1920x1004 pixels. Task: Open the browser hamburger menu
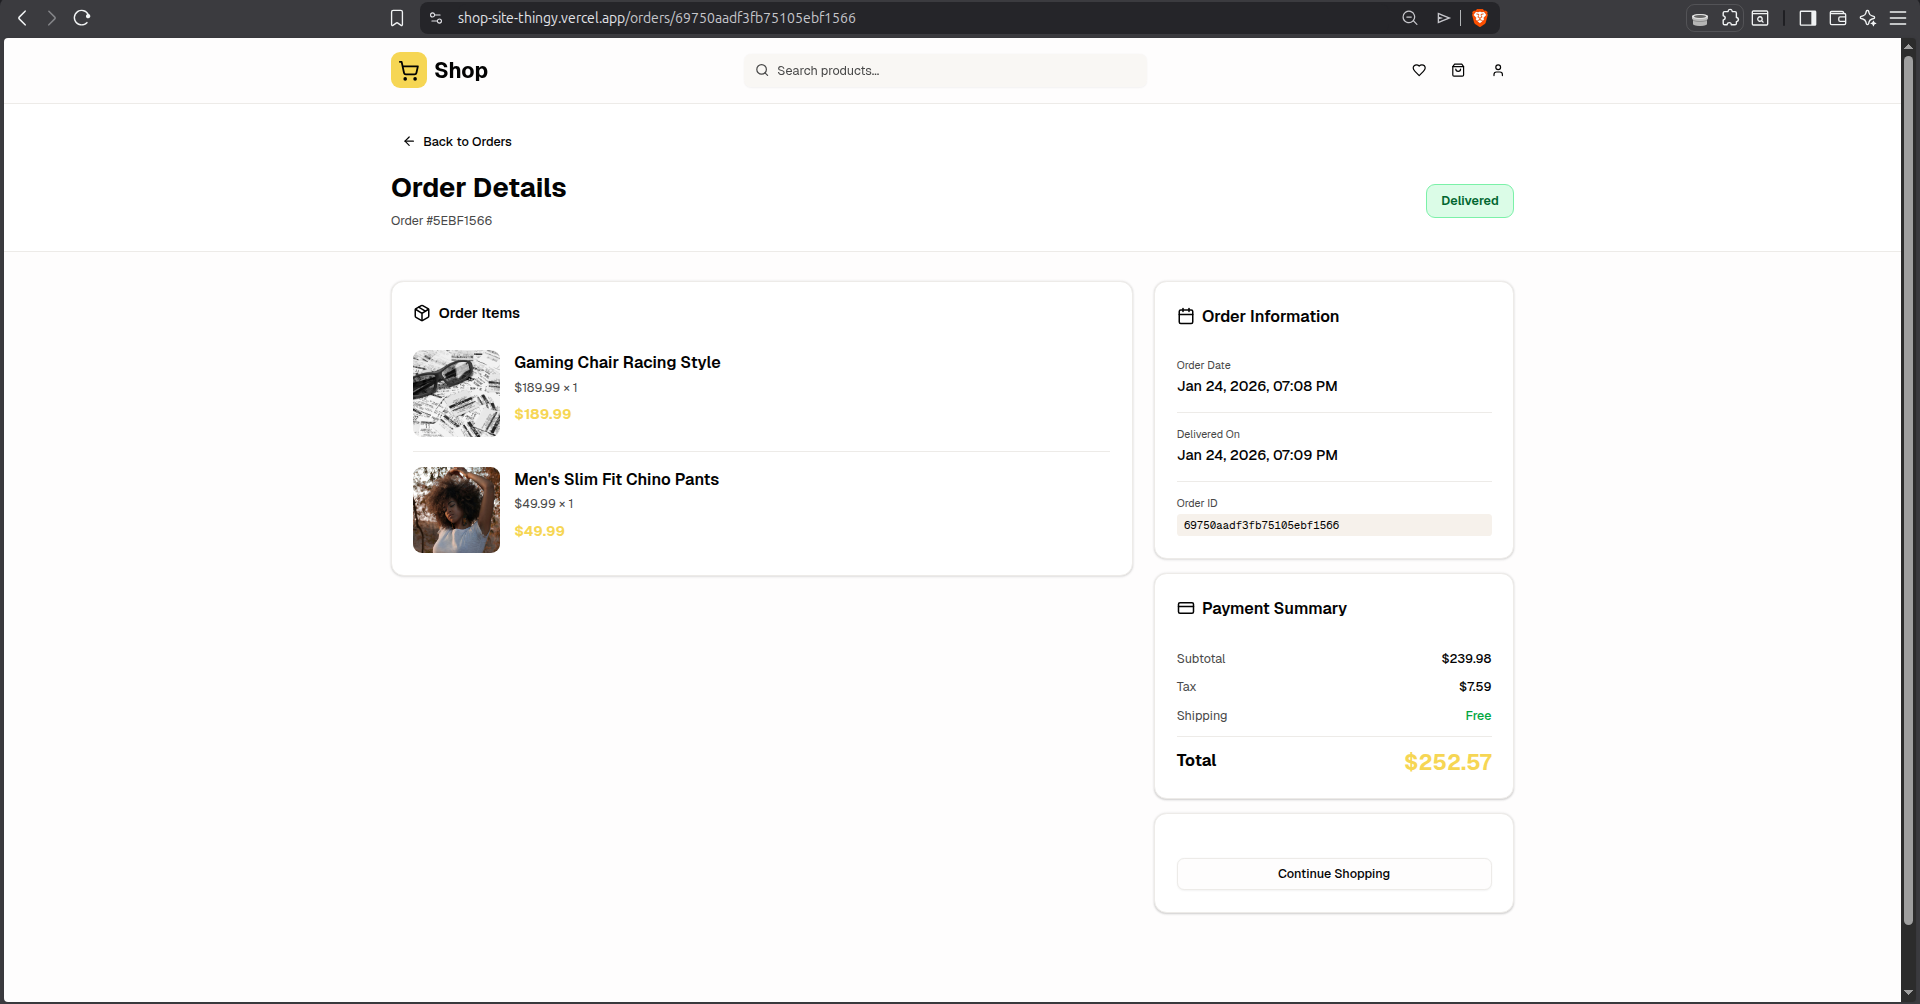(1897, 18)
